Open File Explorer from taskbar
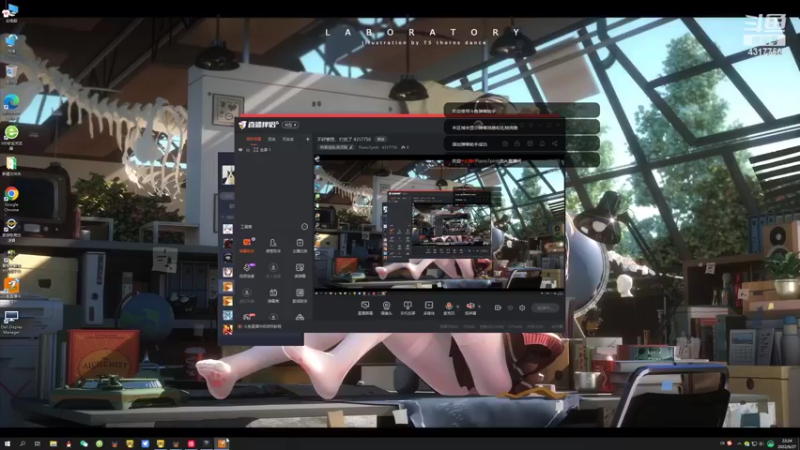 [53, 443]
